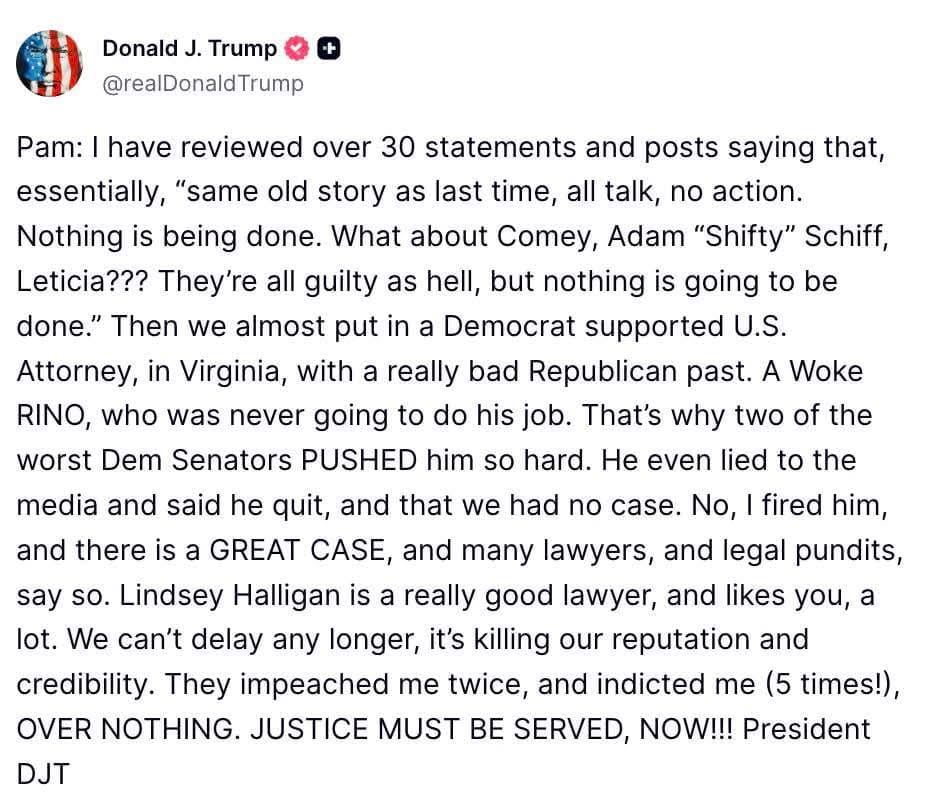Click the word "Pam:" starting the post
The height and width of the screenshot is (804, 934).
[x=50, y=147]
